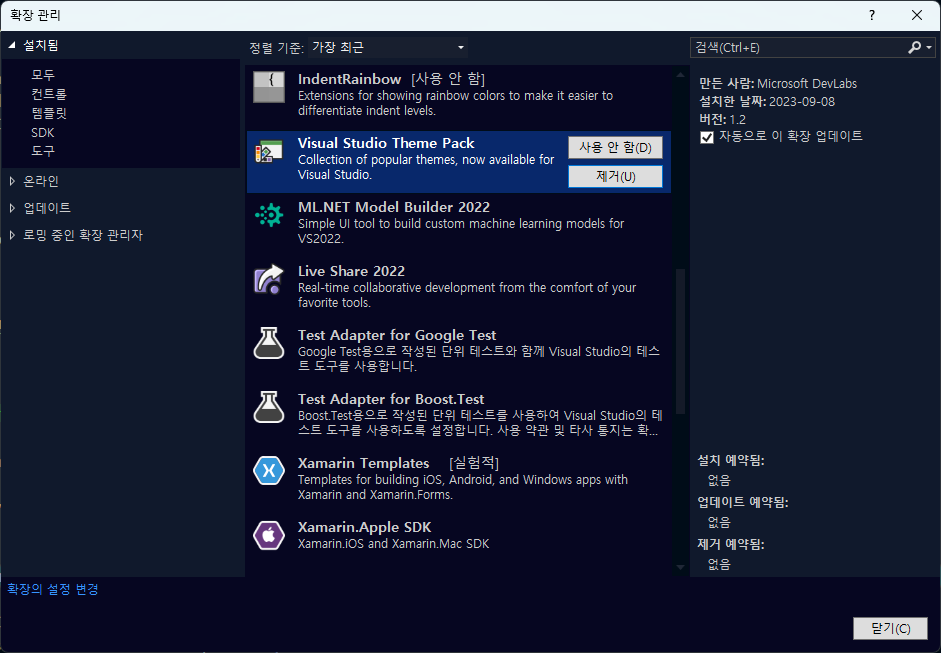Click the Test Adapter for Boost.Test flask icon
The image size is (941, 653).
pos(269,408)
